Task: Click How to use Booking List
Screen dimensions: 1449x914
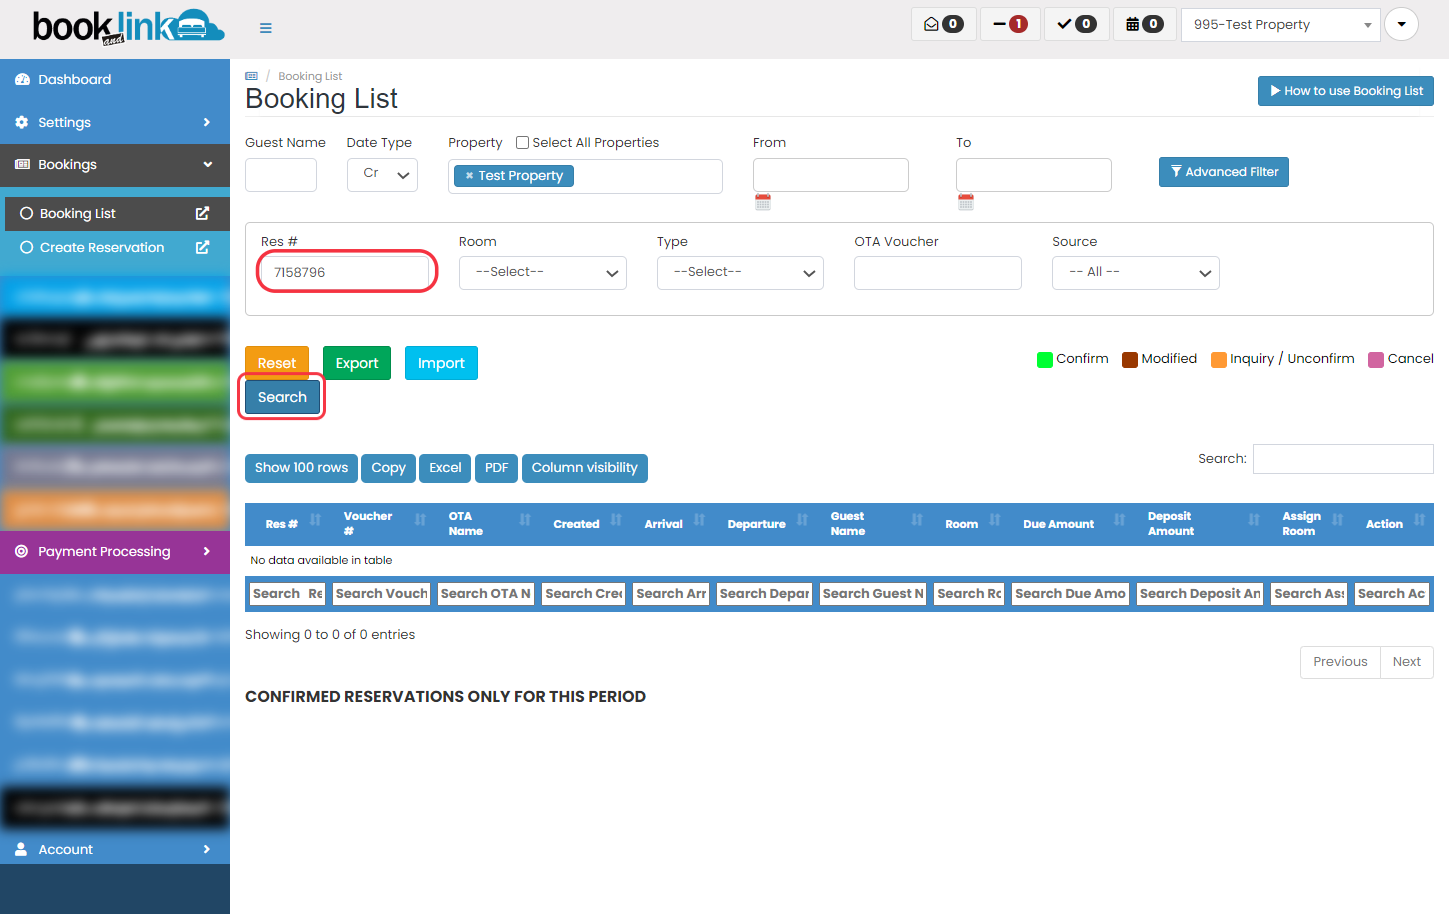Action: click(x=1346, y=91)
